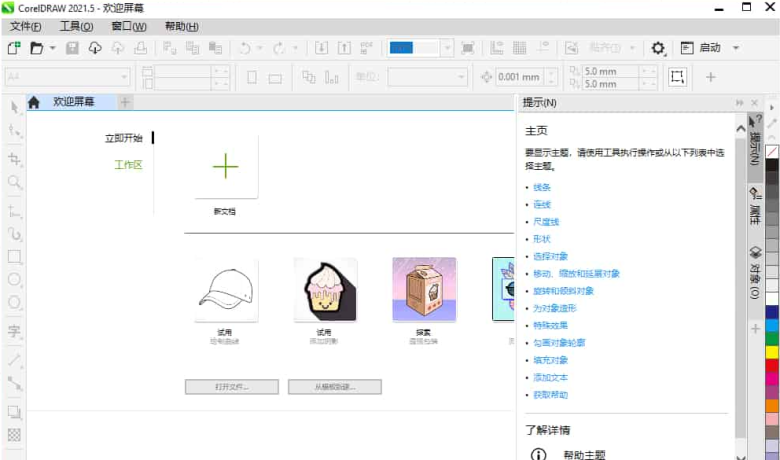780x460 pixels.
Task: Click the Print icon
Action: 140,48
